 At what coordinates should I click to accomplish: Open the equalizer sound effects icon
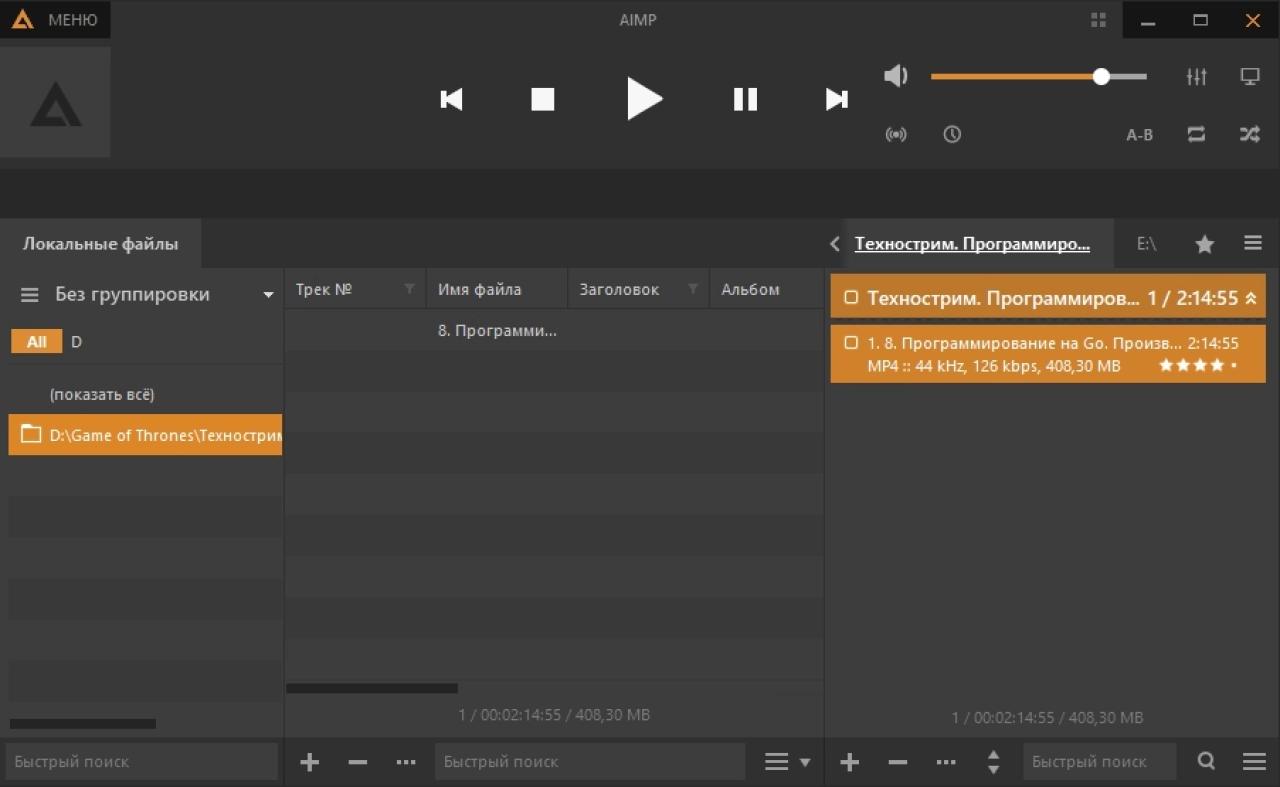(1197, 76)
